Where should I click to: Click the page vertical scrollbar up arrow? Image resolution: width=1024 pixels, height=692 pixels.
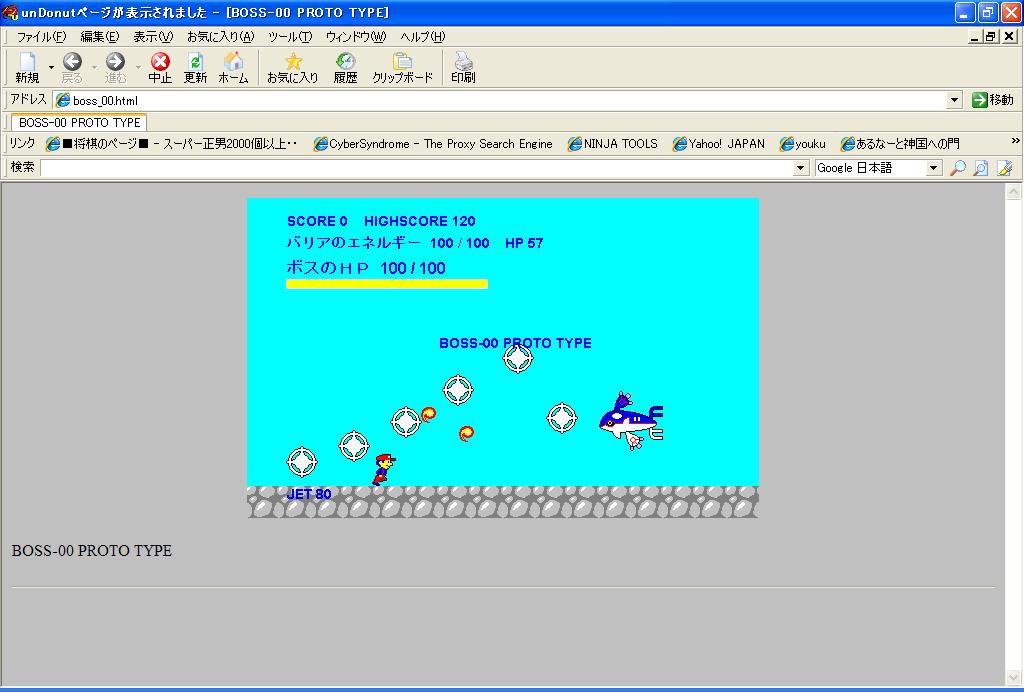tap(1014, 191)
